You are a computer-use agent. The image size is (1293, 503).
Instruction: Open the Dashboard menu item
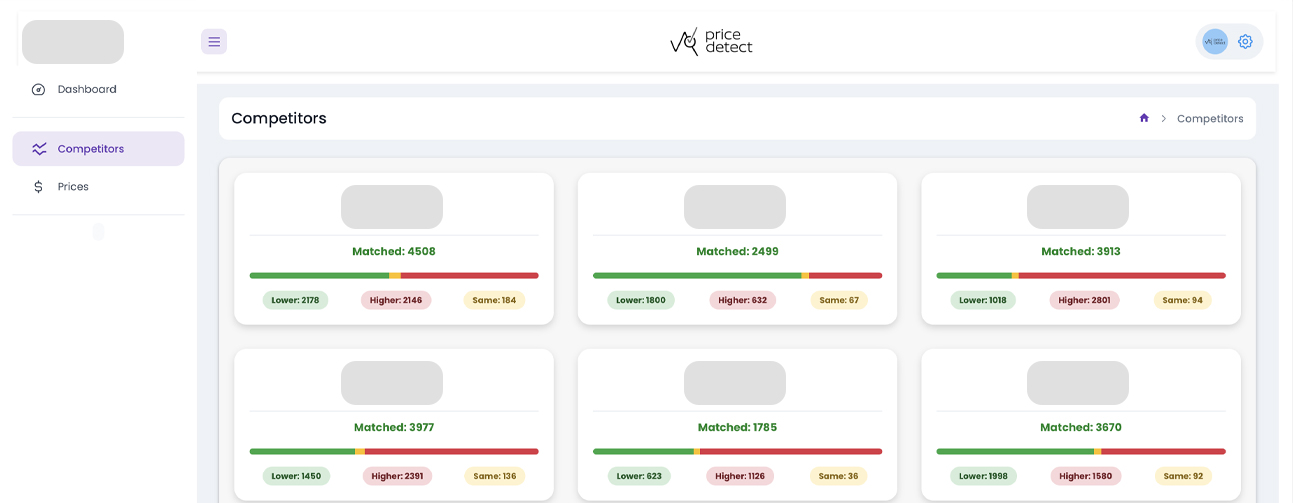click(87, 90)
